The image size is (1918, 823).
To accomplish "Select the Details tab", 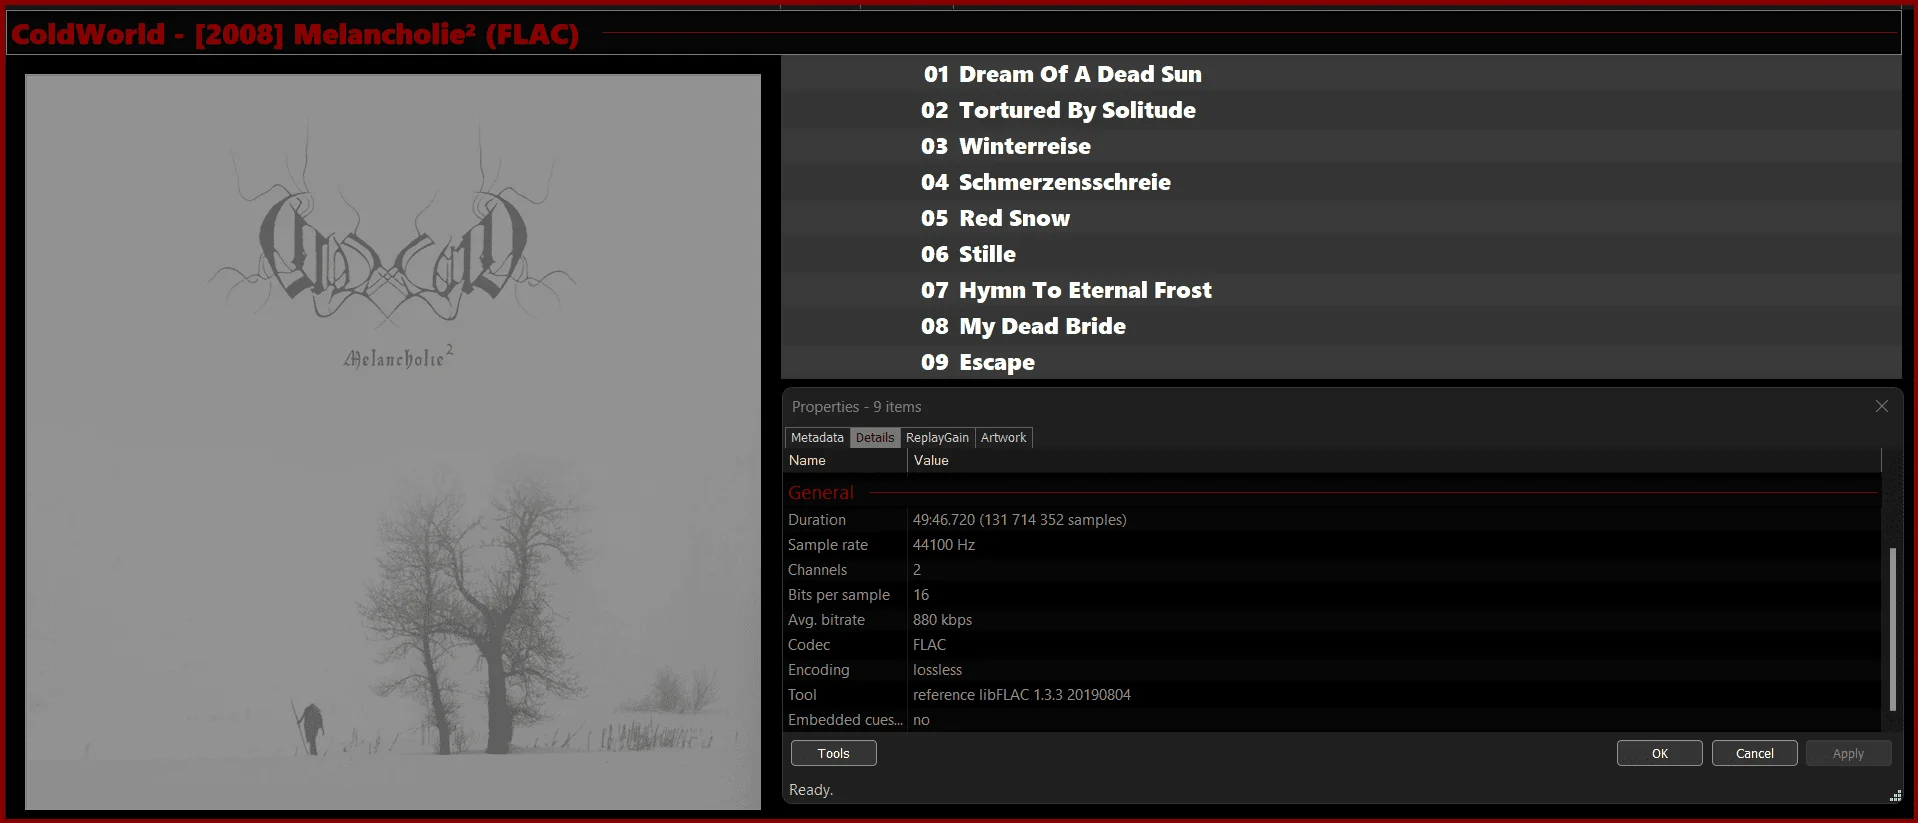I will point(875,438).
